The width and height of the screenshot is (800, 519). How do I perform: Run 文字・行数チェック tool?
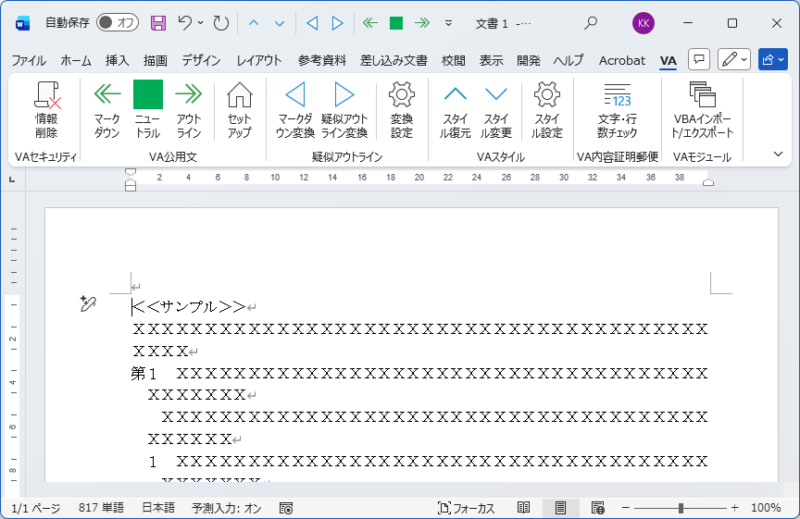(x=617, y=109)
